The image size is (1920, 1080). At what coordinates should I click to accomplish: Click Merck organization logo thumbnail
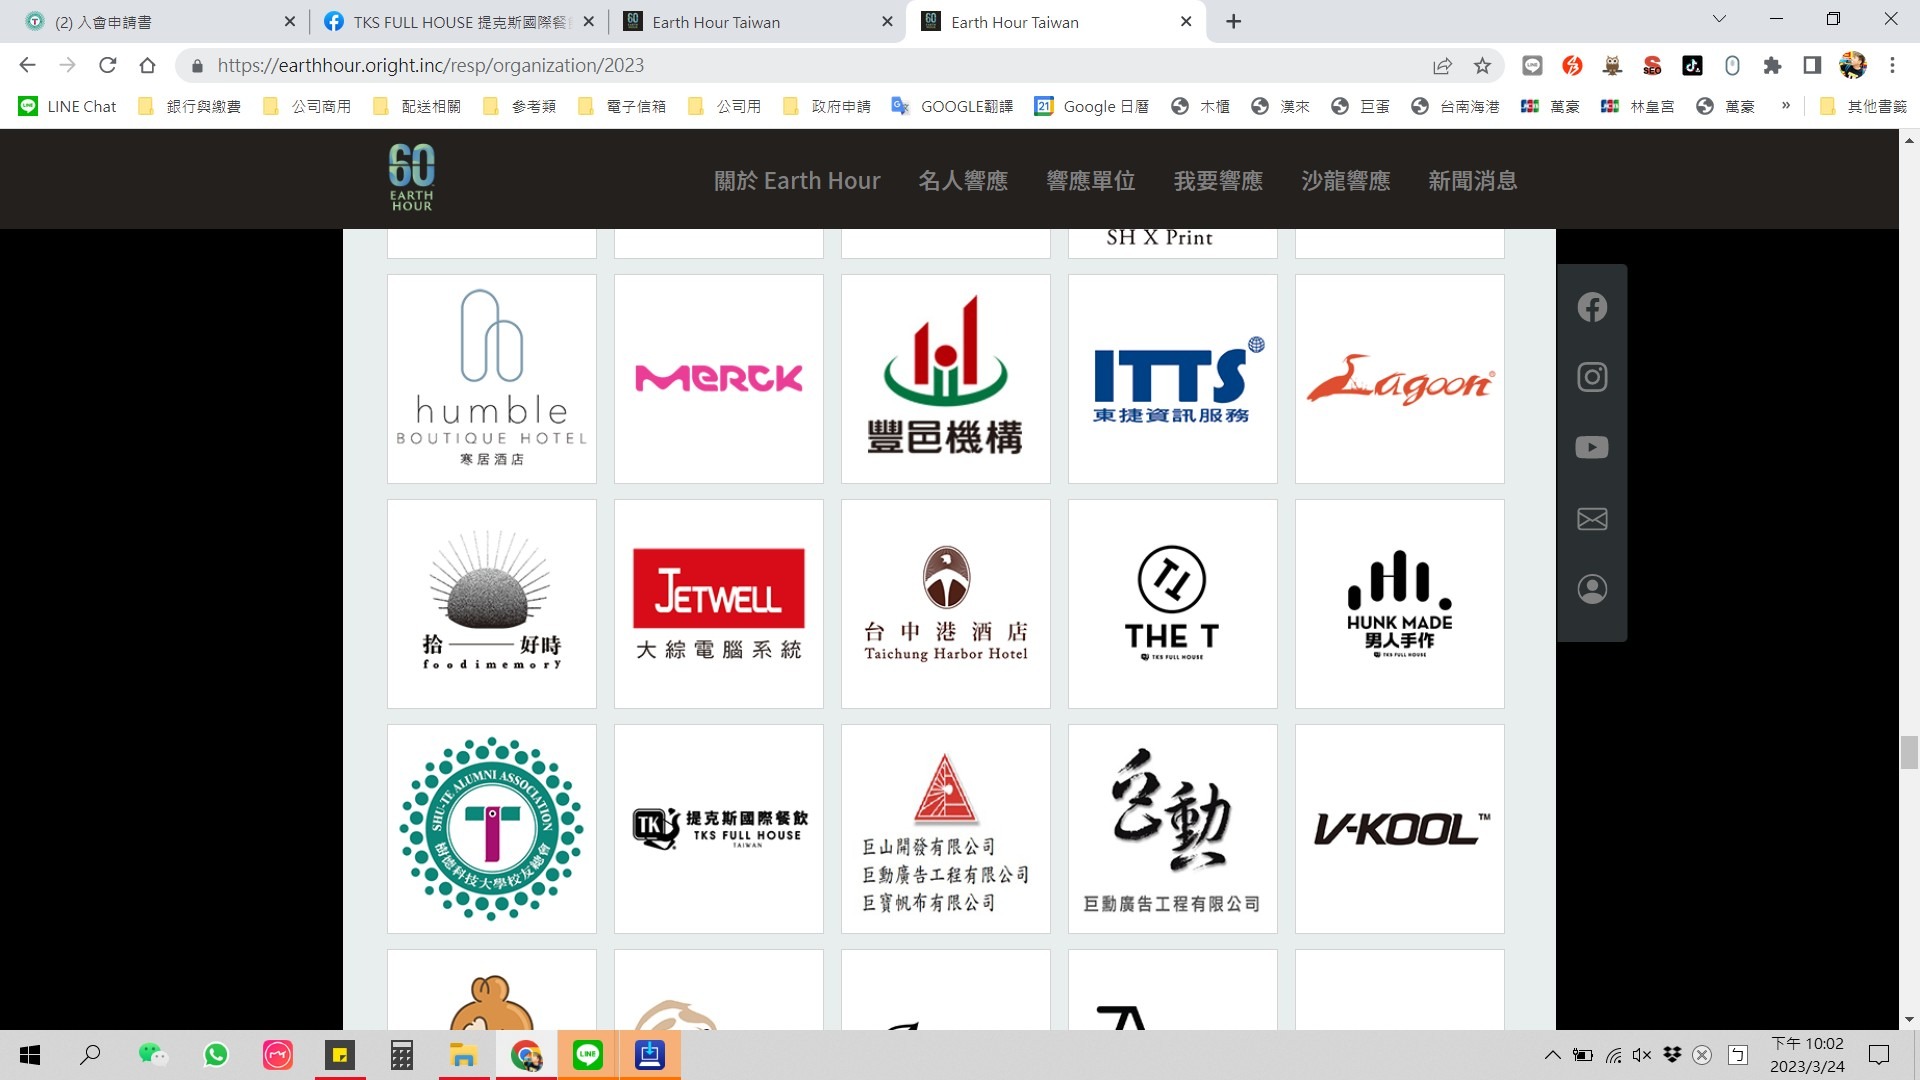tap(719, 378)
